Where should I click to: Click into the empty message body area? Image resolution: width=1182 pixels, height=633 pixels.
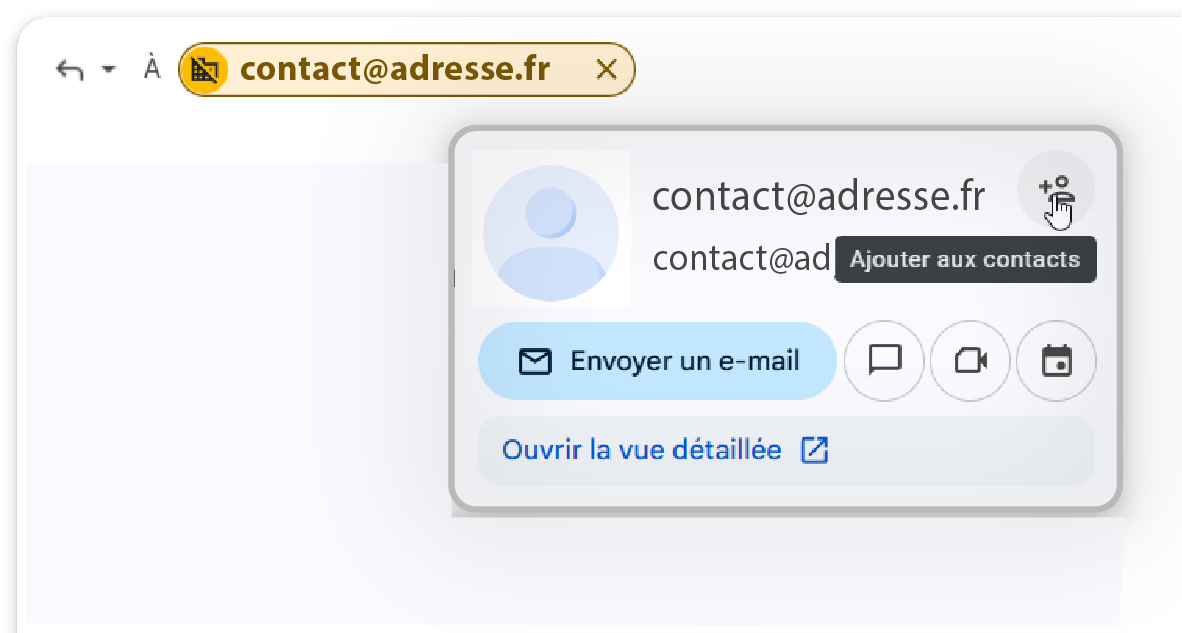(230, 400)
